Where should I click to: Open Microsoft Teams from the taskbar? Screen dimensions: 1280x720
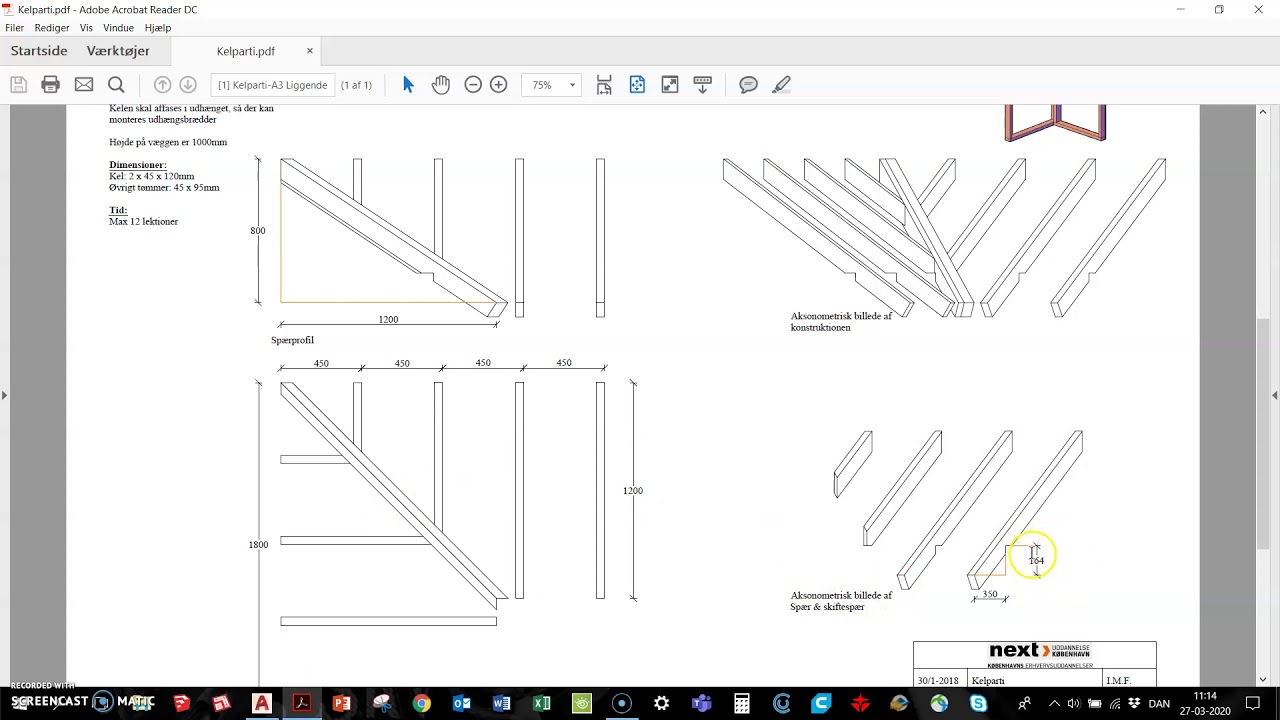pos(701,704)
